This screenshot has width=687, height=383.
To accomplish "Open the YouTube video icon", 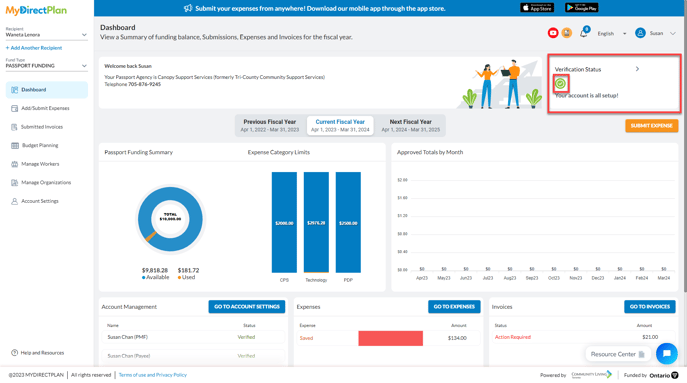I will (553, 33).
